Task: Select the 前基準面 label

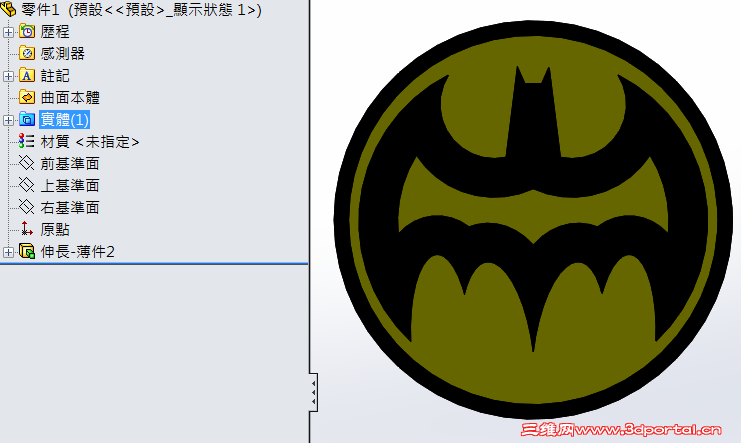Action: (70, 164)
